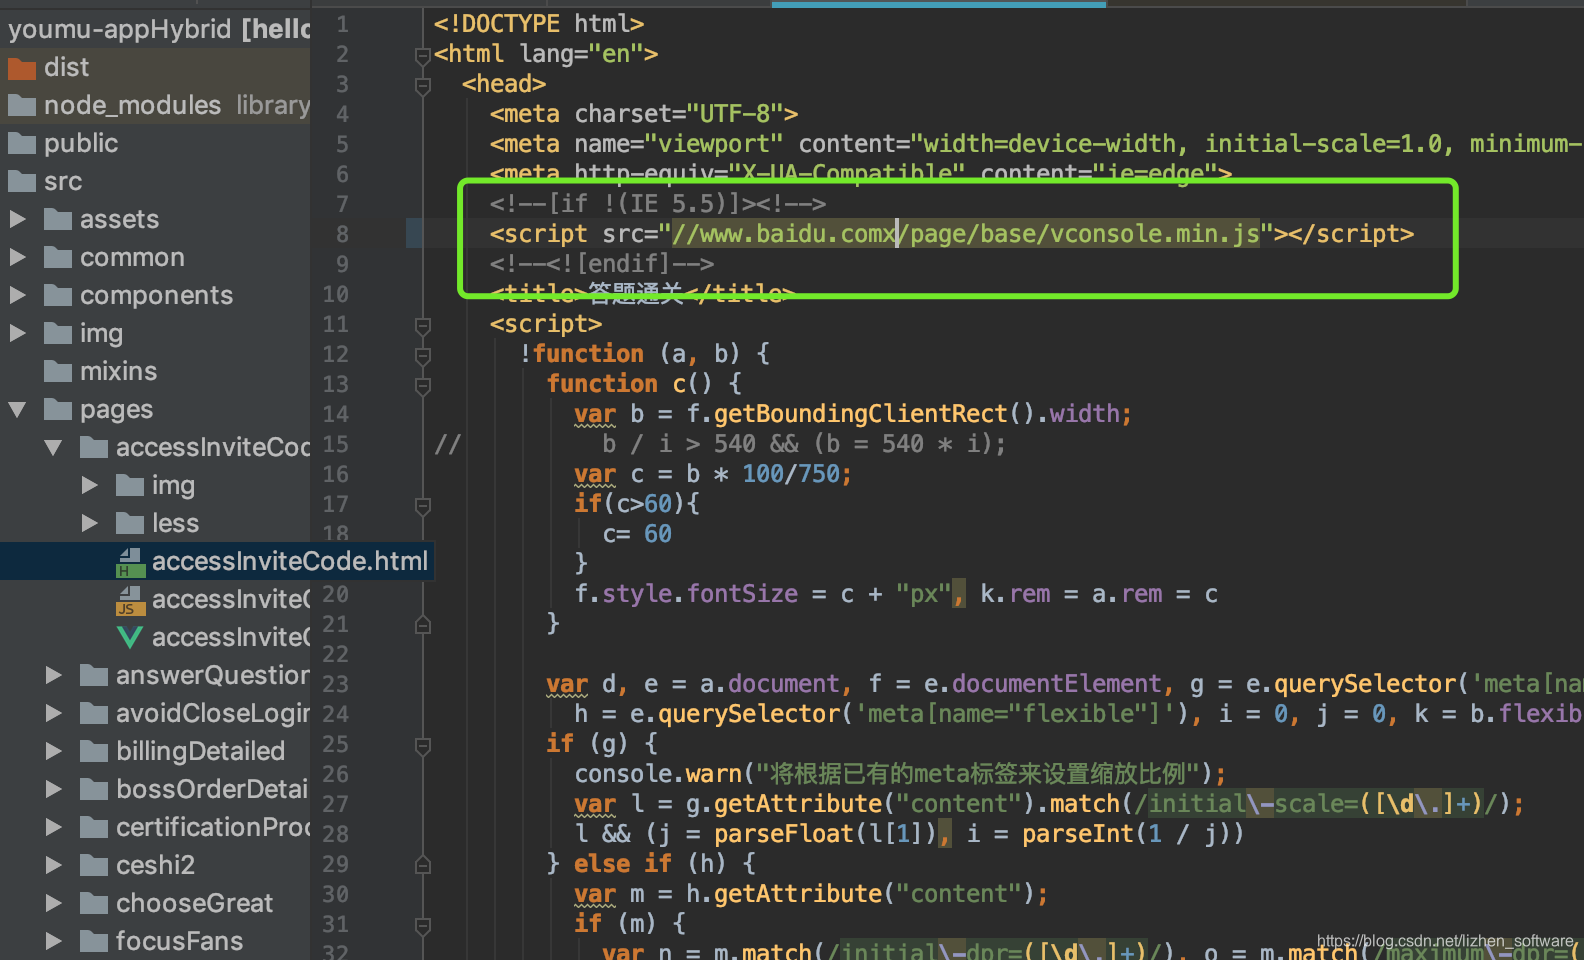Viewport: 1584px width, 960px height.
Task: Expand the less folder arrow
Action: (x=89, y=523)
